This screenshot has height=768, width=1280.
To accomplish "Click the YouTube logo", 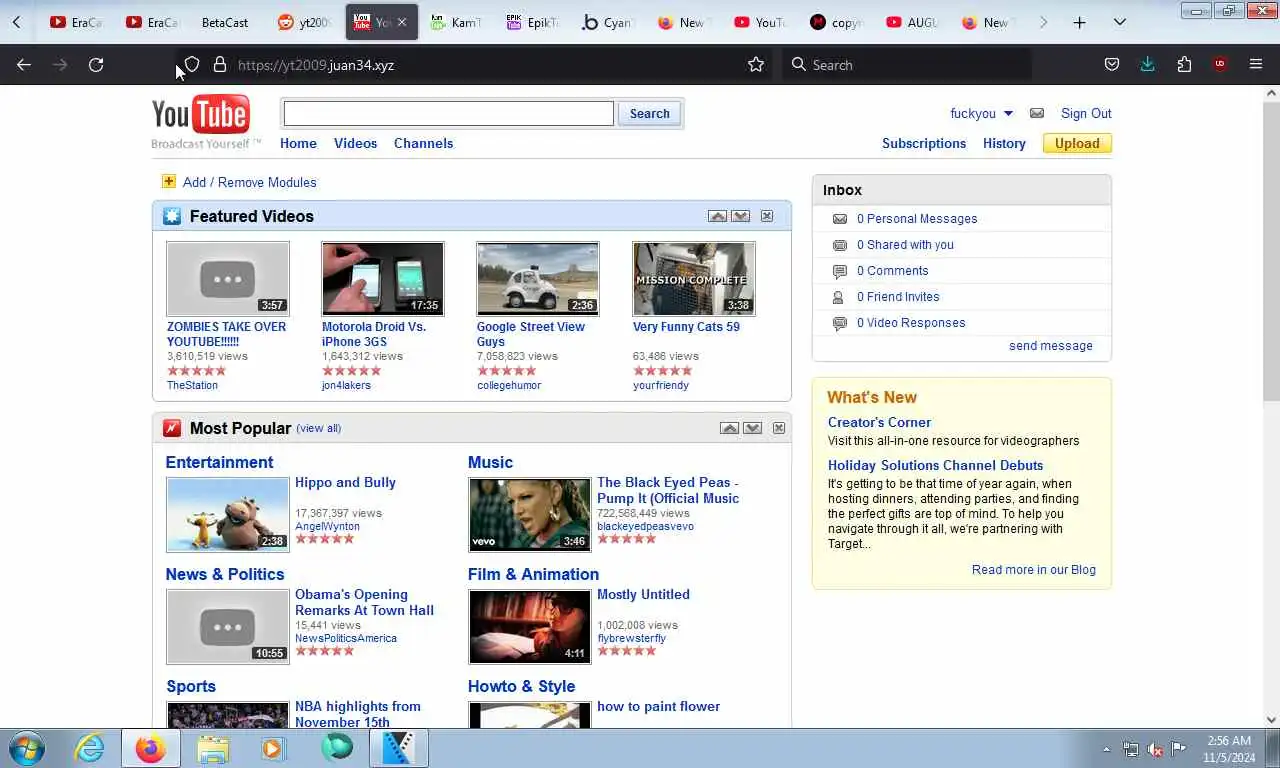I will click(200, 117).
